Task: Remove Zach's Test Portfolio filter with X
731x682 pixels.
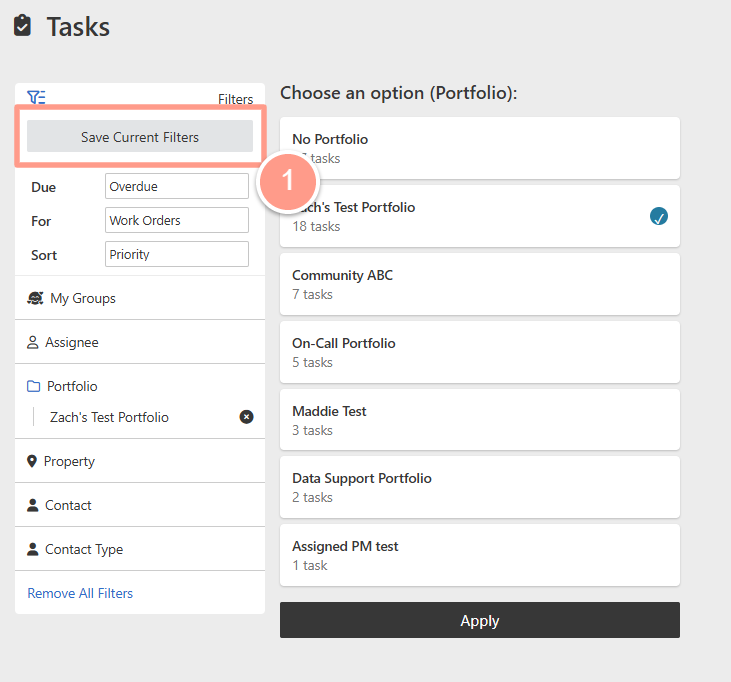Action: point(246,417)
